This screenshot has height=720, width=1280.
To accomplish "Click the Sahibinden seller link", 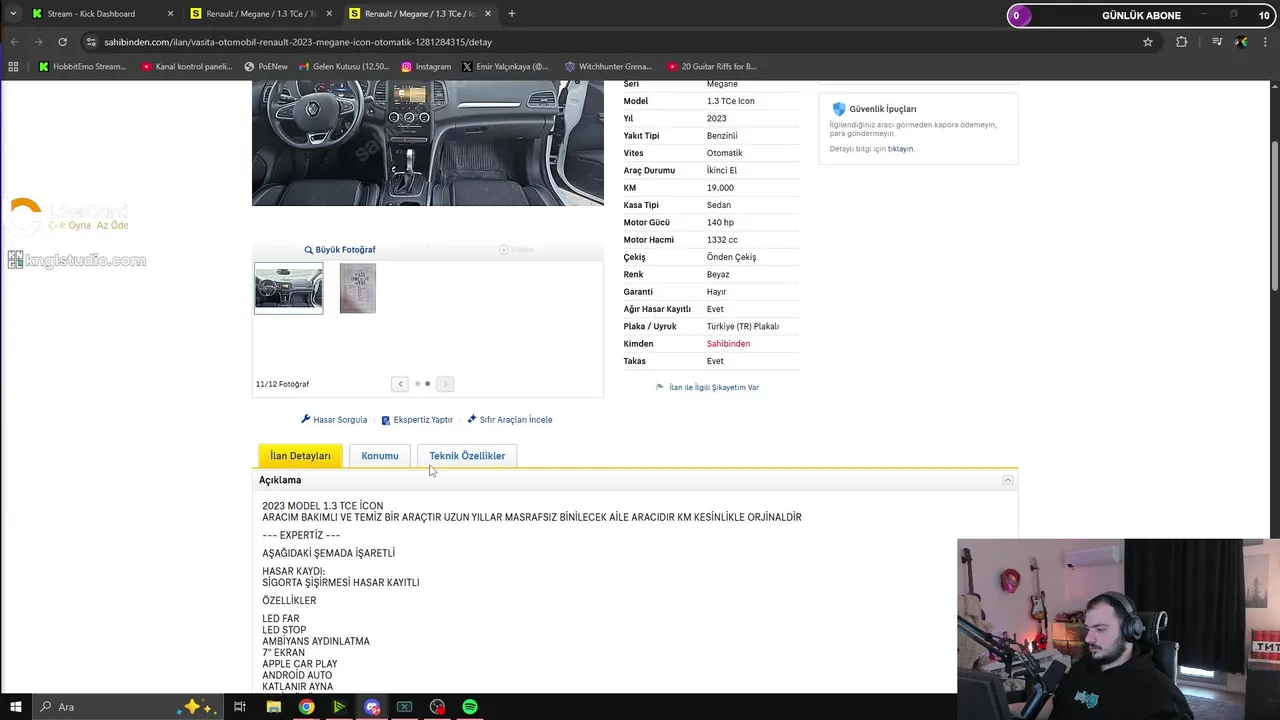I will click(728, 344).
